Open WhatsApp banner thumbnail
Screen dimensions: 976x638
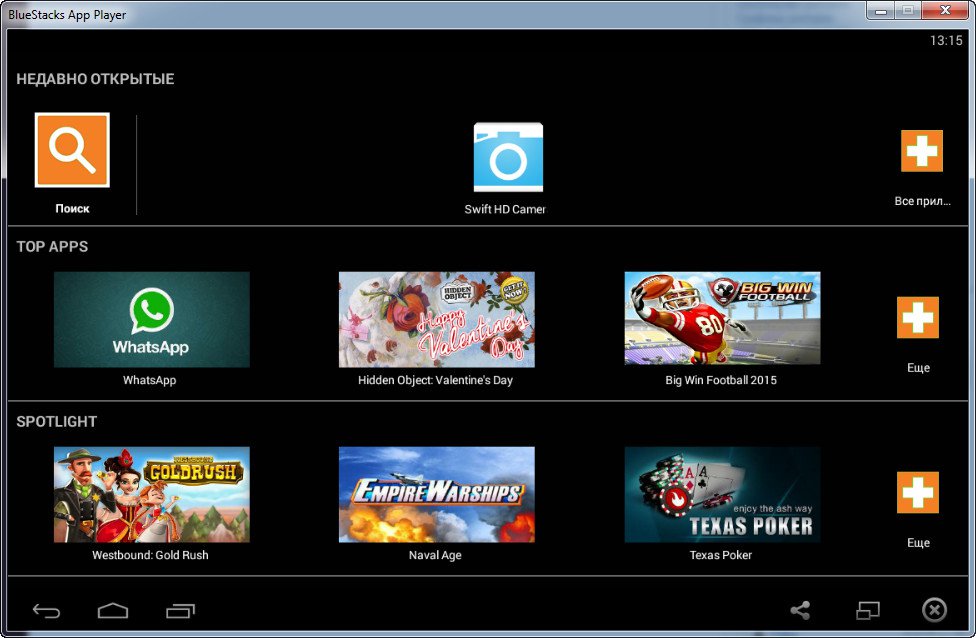[152, 319]
